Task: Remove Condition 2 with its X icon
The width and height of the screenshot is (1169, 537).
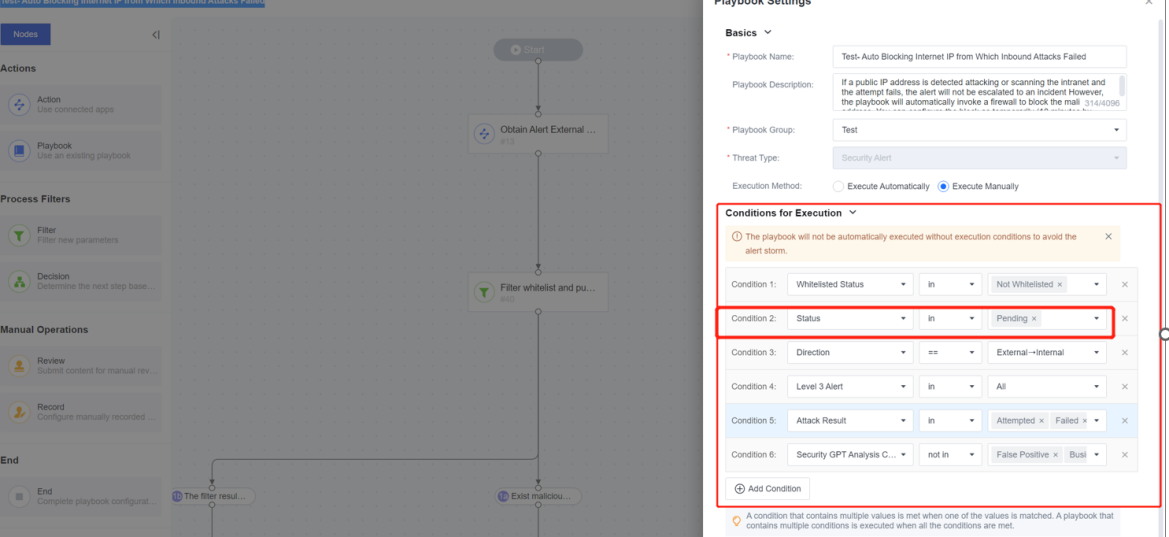Action: pos(1125,318)
